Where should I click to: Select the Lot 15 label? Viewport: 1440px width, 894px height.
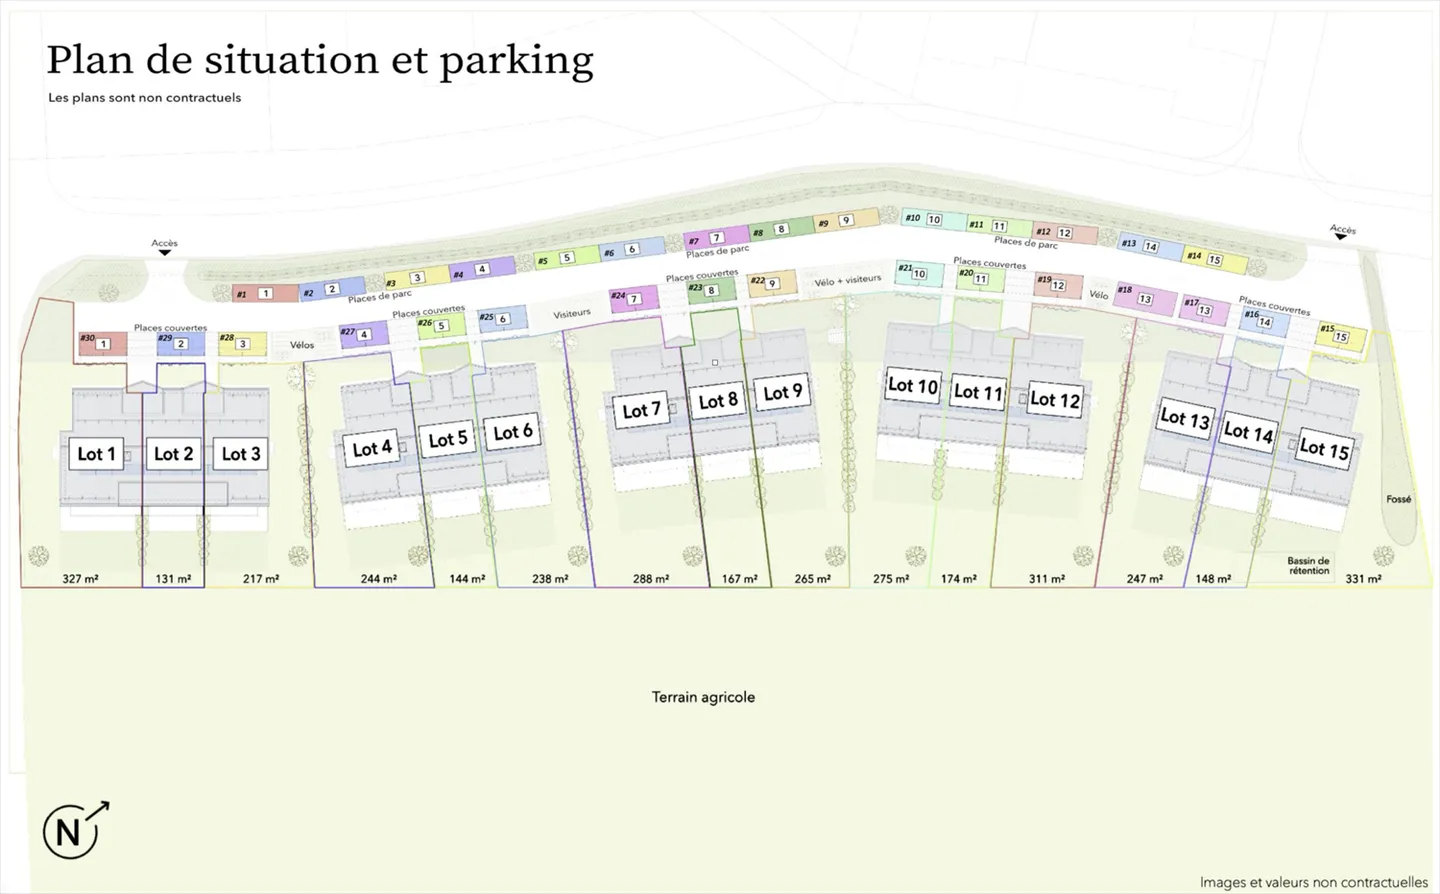pyautogui.click(x=1323, y=449)
